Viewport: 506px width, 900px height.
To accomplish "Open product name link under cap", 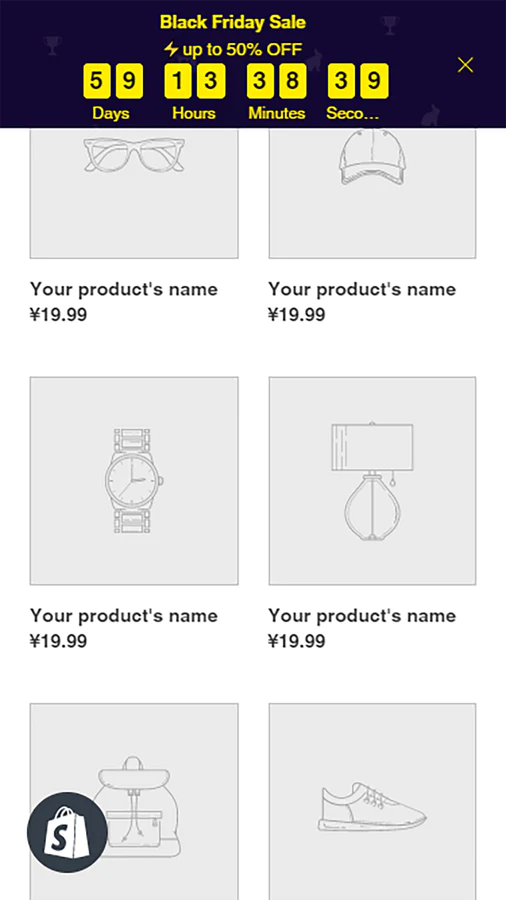I will pyautogui.click(x=362, y=289).
